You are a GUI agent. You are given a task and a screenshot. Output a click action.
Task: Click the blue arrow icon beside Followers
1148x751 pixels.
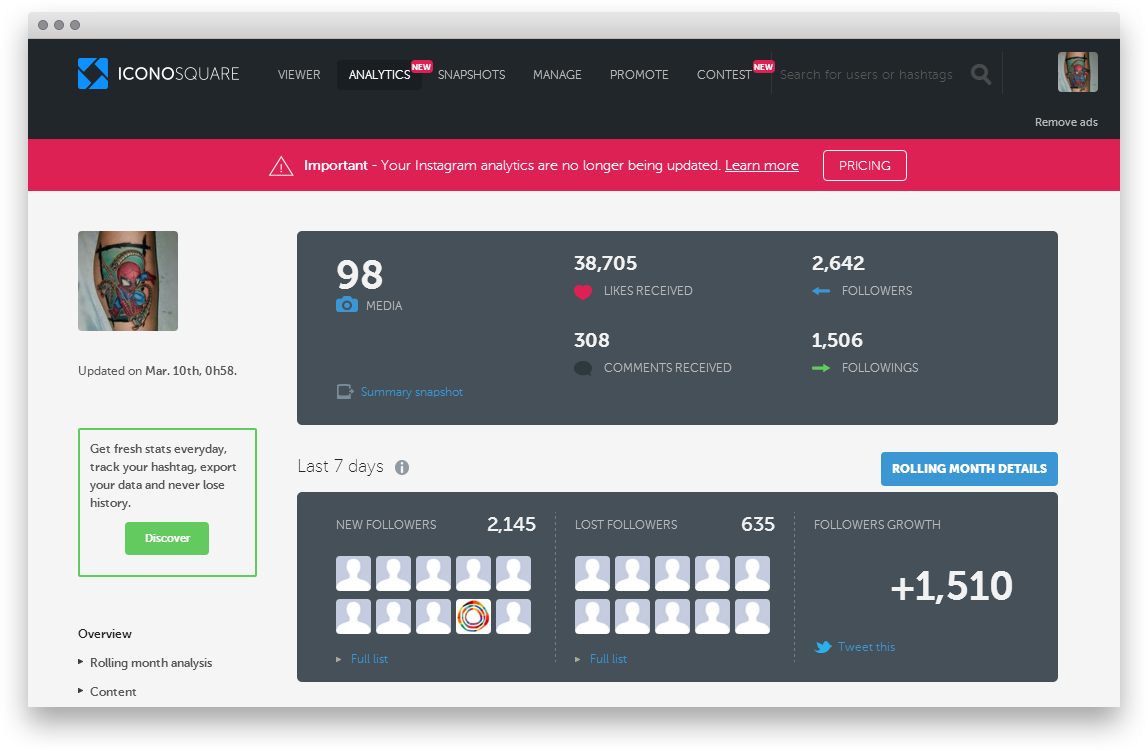823,291
